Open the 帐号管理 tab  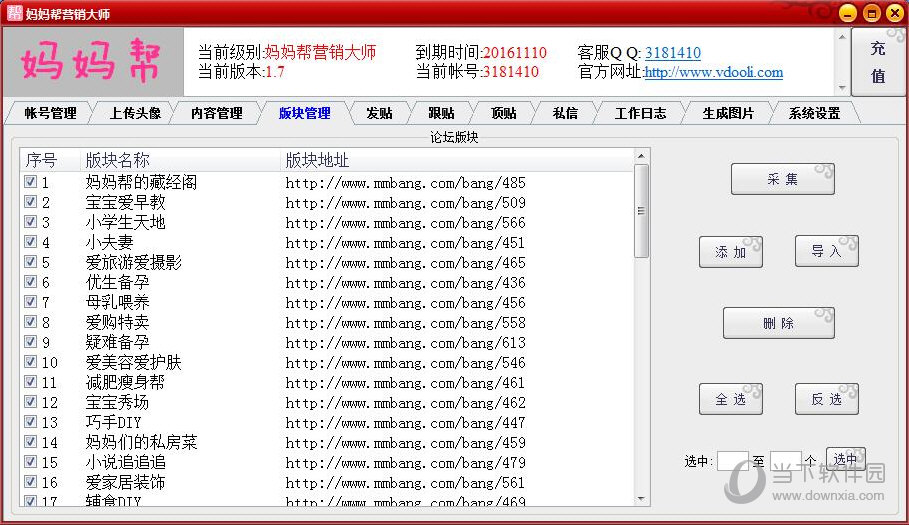click(x=50, y=113)
